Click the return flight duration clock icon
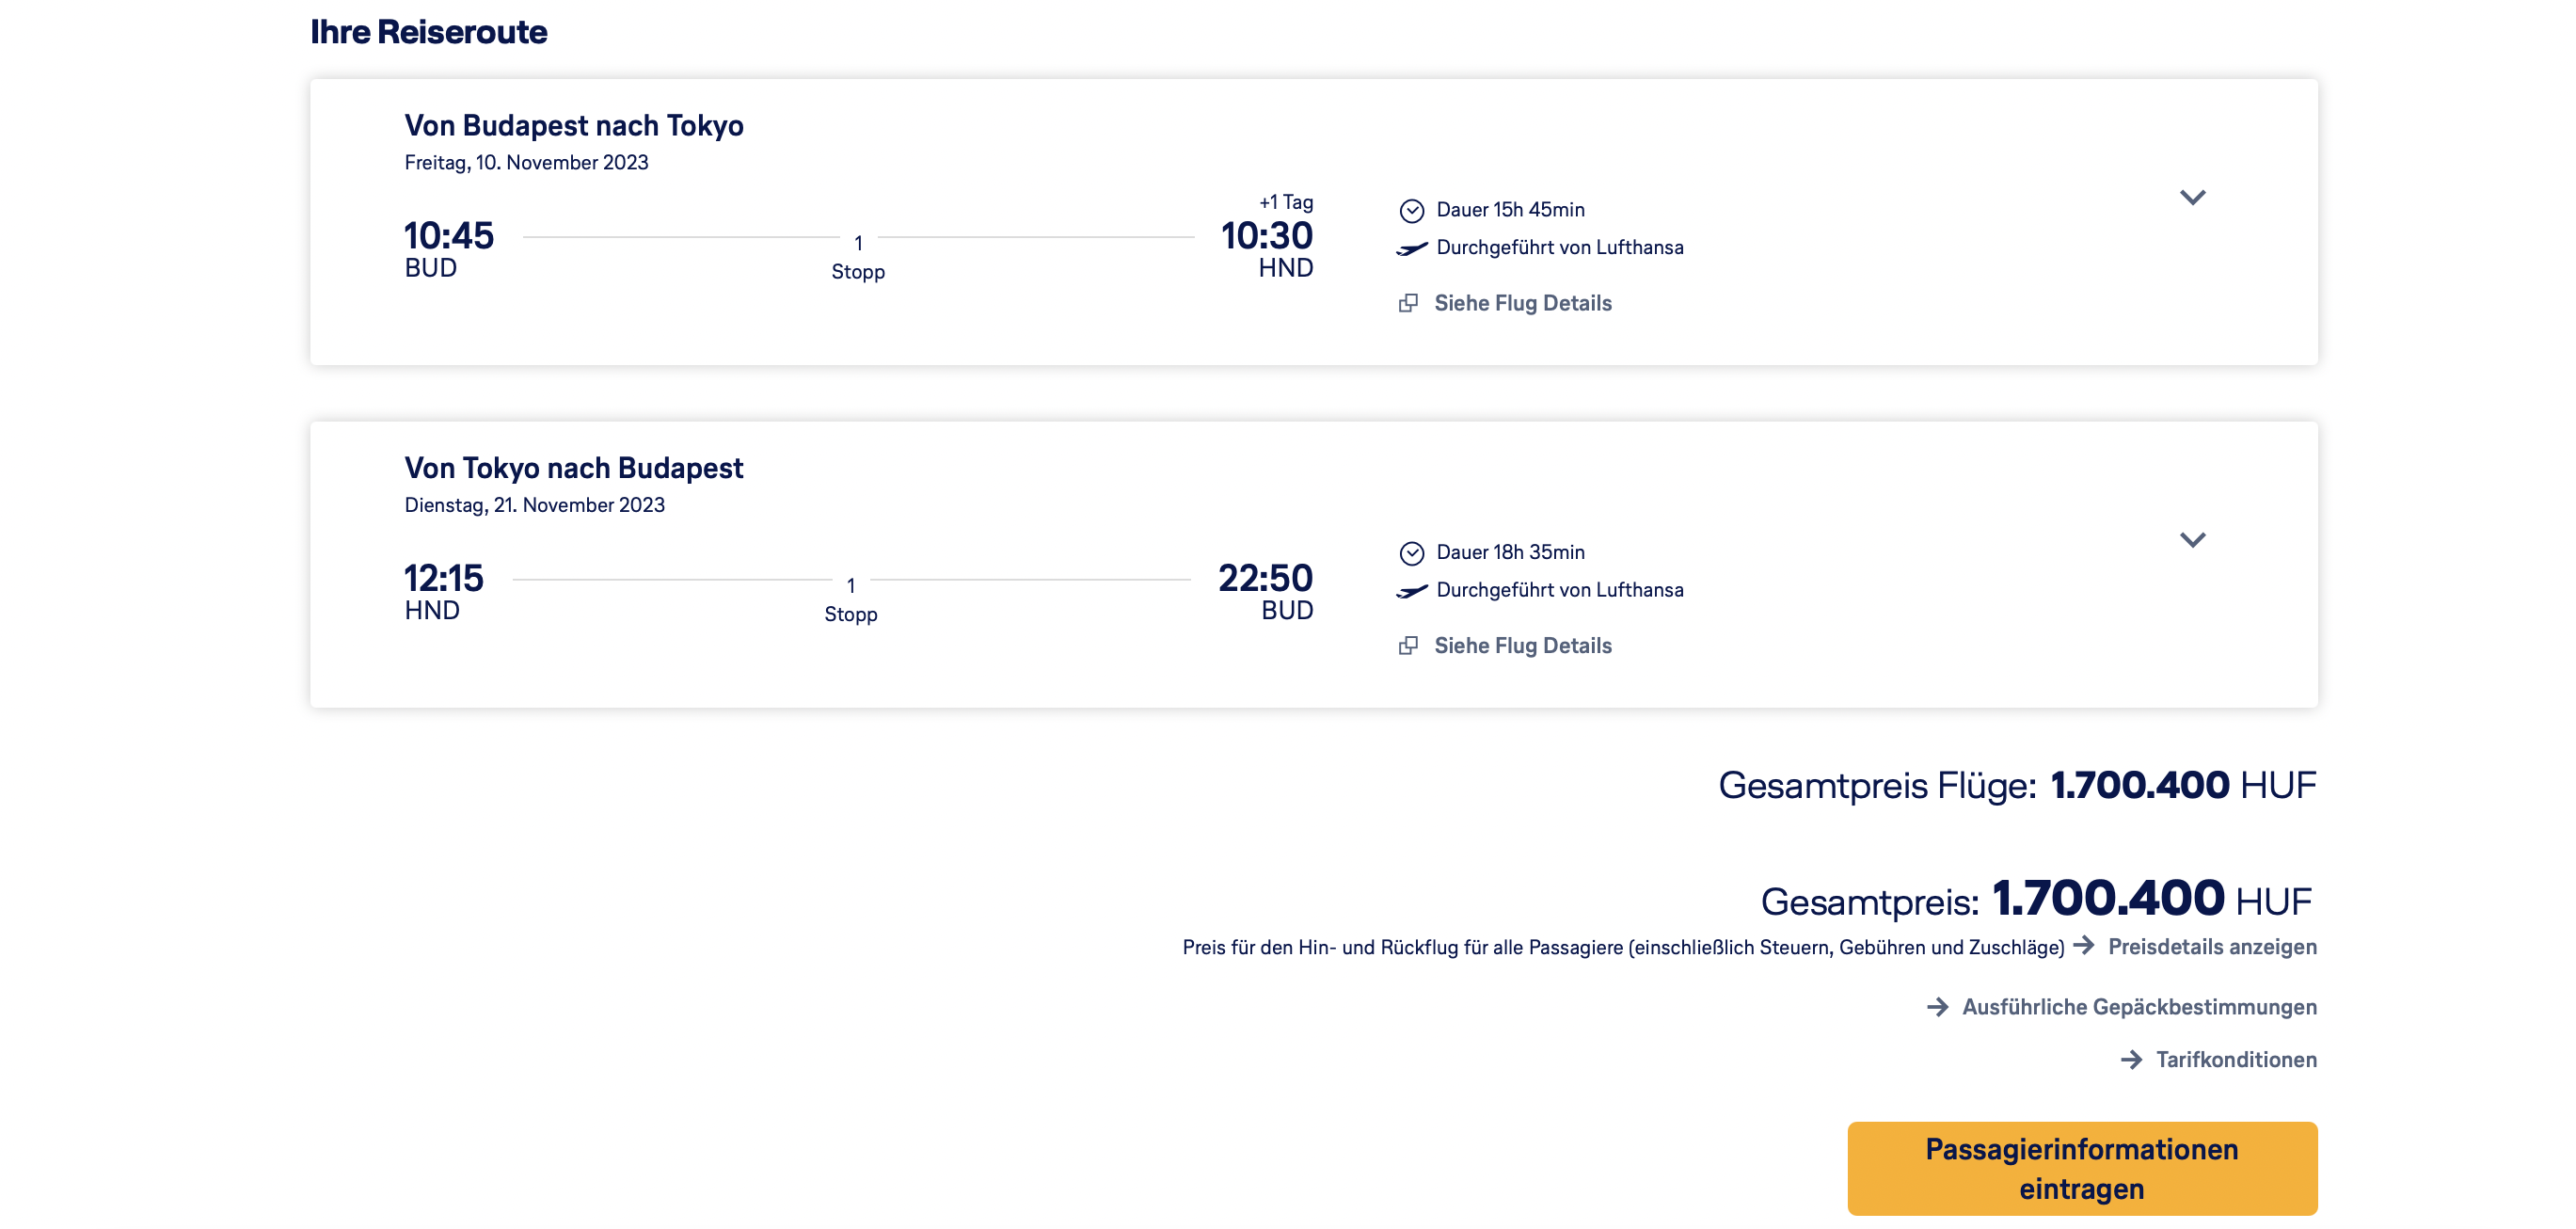The height and width of the screenshot is (1229, 2576). 1411,553
